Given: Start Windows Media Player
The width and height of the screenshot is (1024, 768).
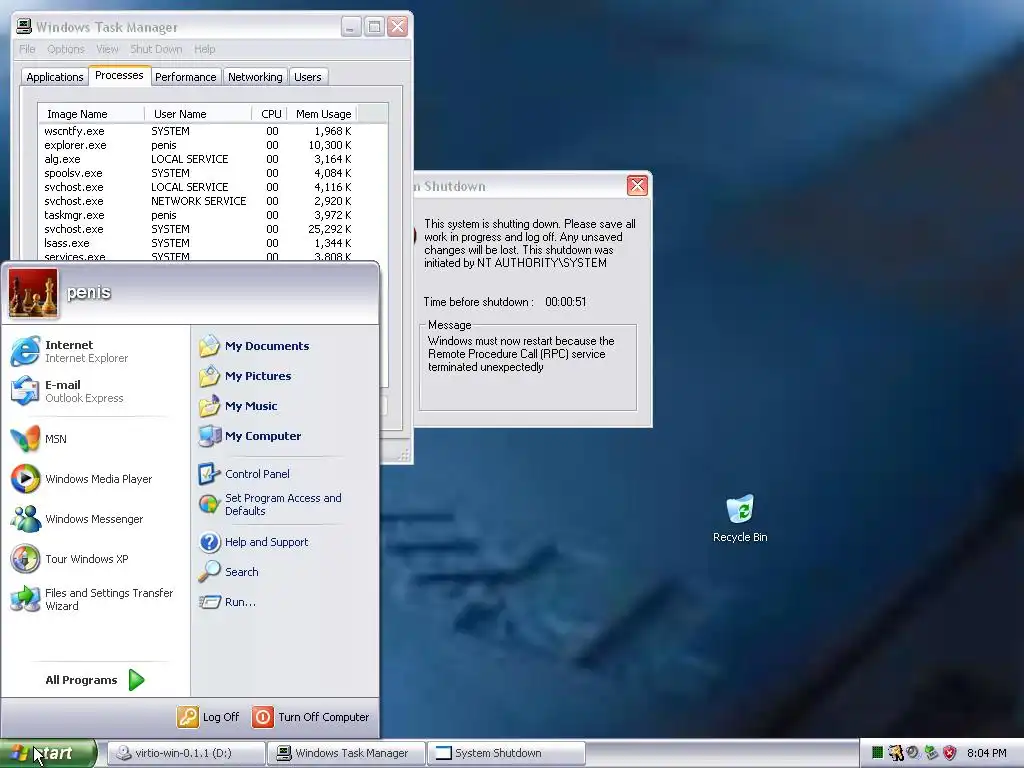Looking at the screenshot, I should click(x=82, y=479).
